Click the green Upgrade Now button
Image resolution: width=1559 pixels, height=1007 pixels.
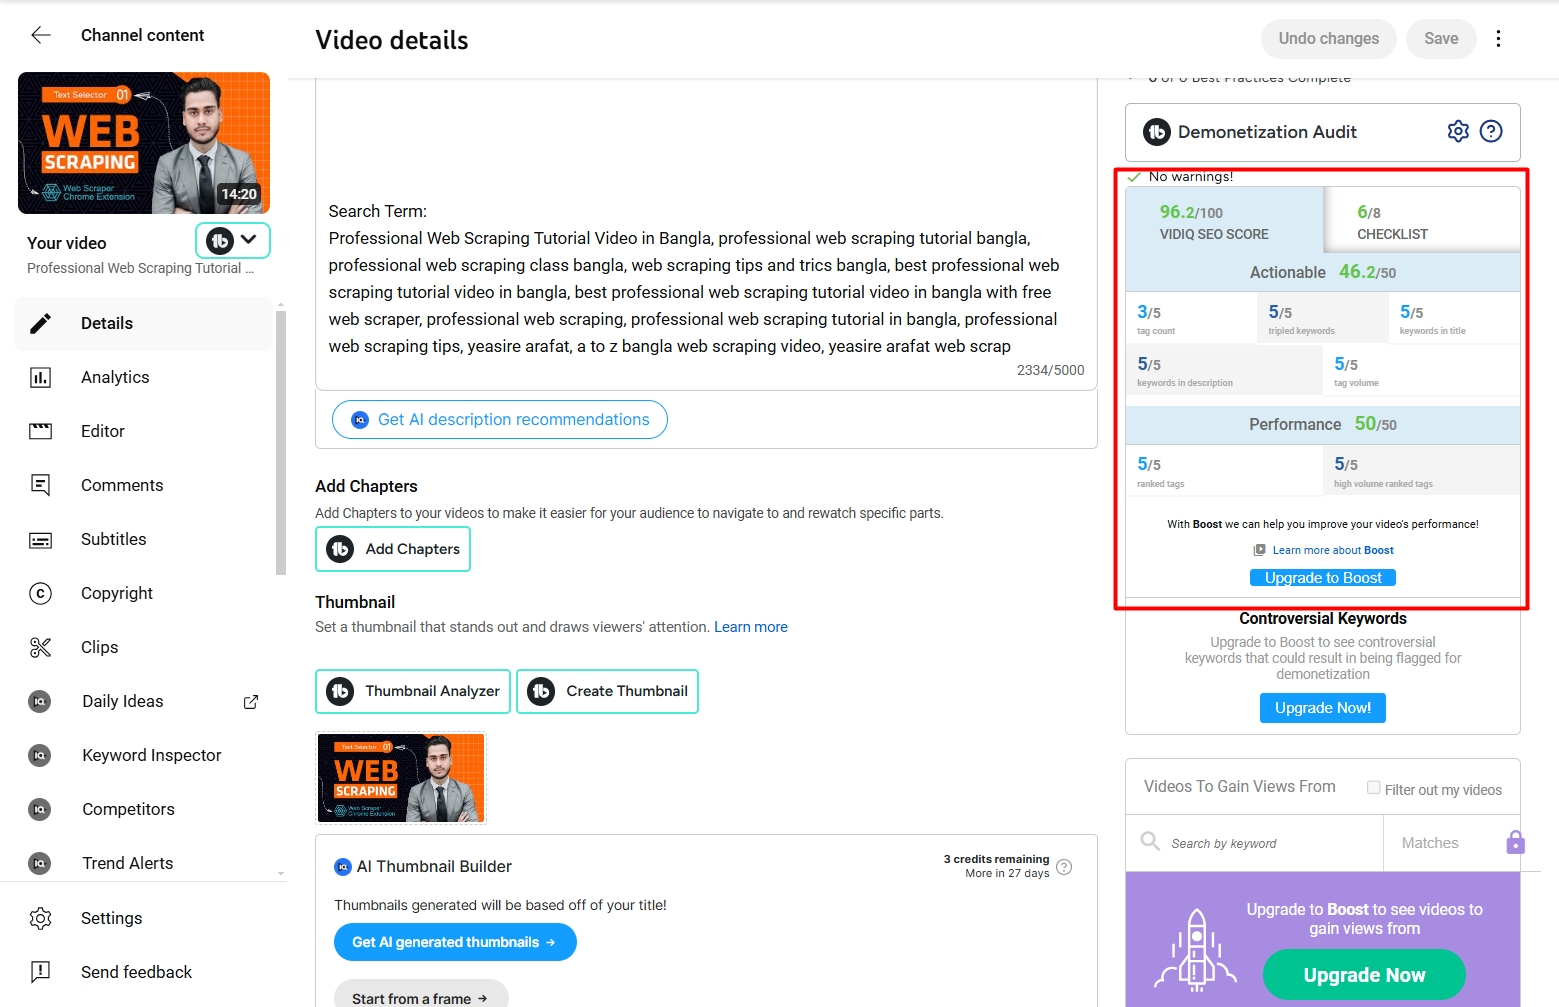pos(1364,975)
